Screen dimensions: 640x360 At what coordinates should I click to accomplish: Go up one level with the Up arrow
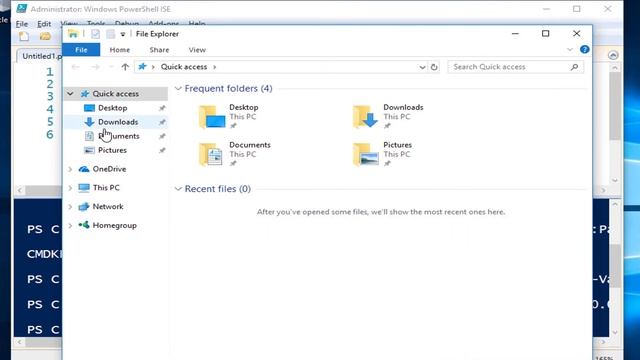click(125, 67)
